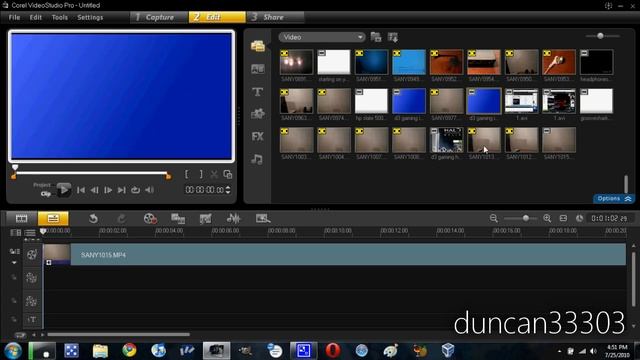Step to the next frame
640x360 pixels.
[108, 190]
